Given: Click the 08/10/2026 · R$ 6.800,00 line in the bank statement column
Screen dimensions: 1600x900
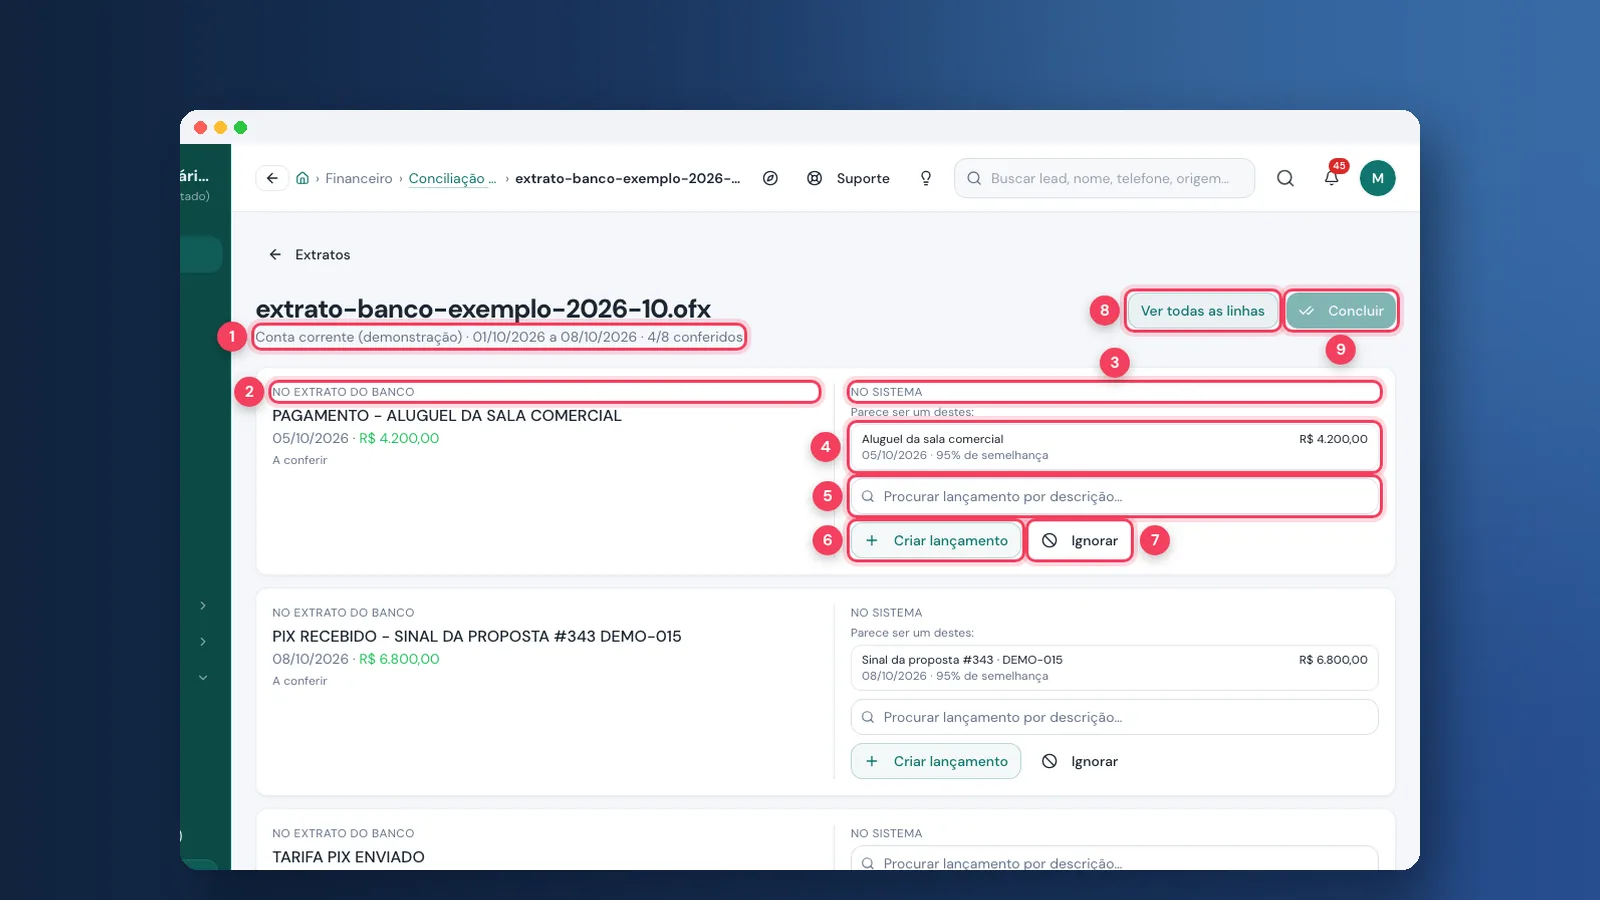Looking at the screenshot, I should pyautogui.click(x=356, y=659).
